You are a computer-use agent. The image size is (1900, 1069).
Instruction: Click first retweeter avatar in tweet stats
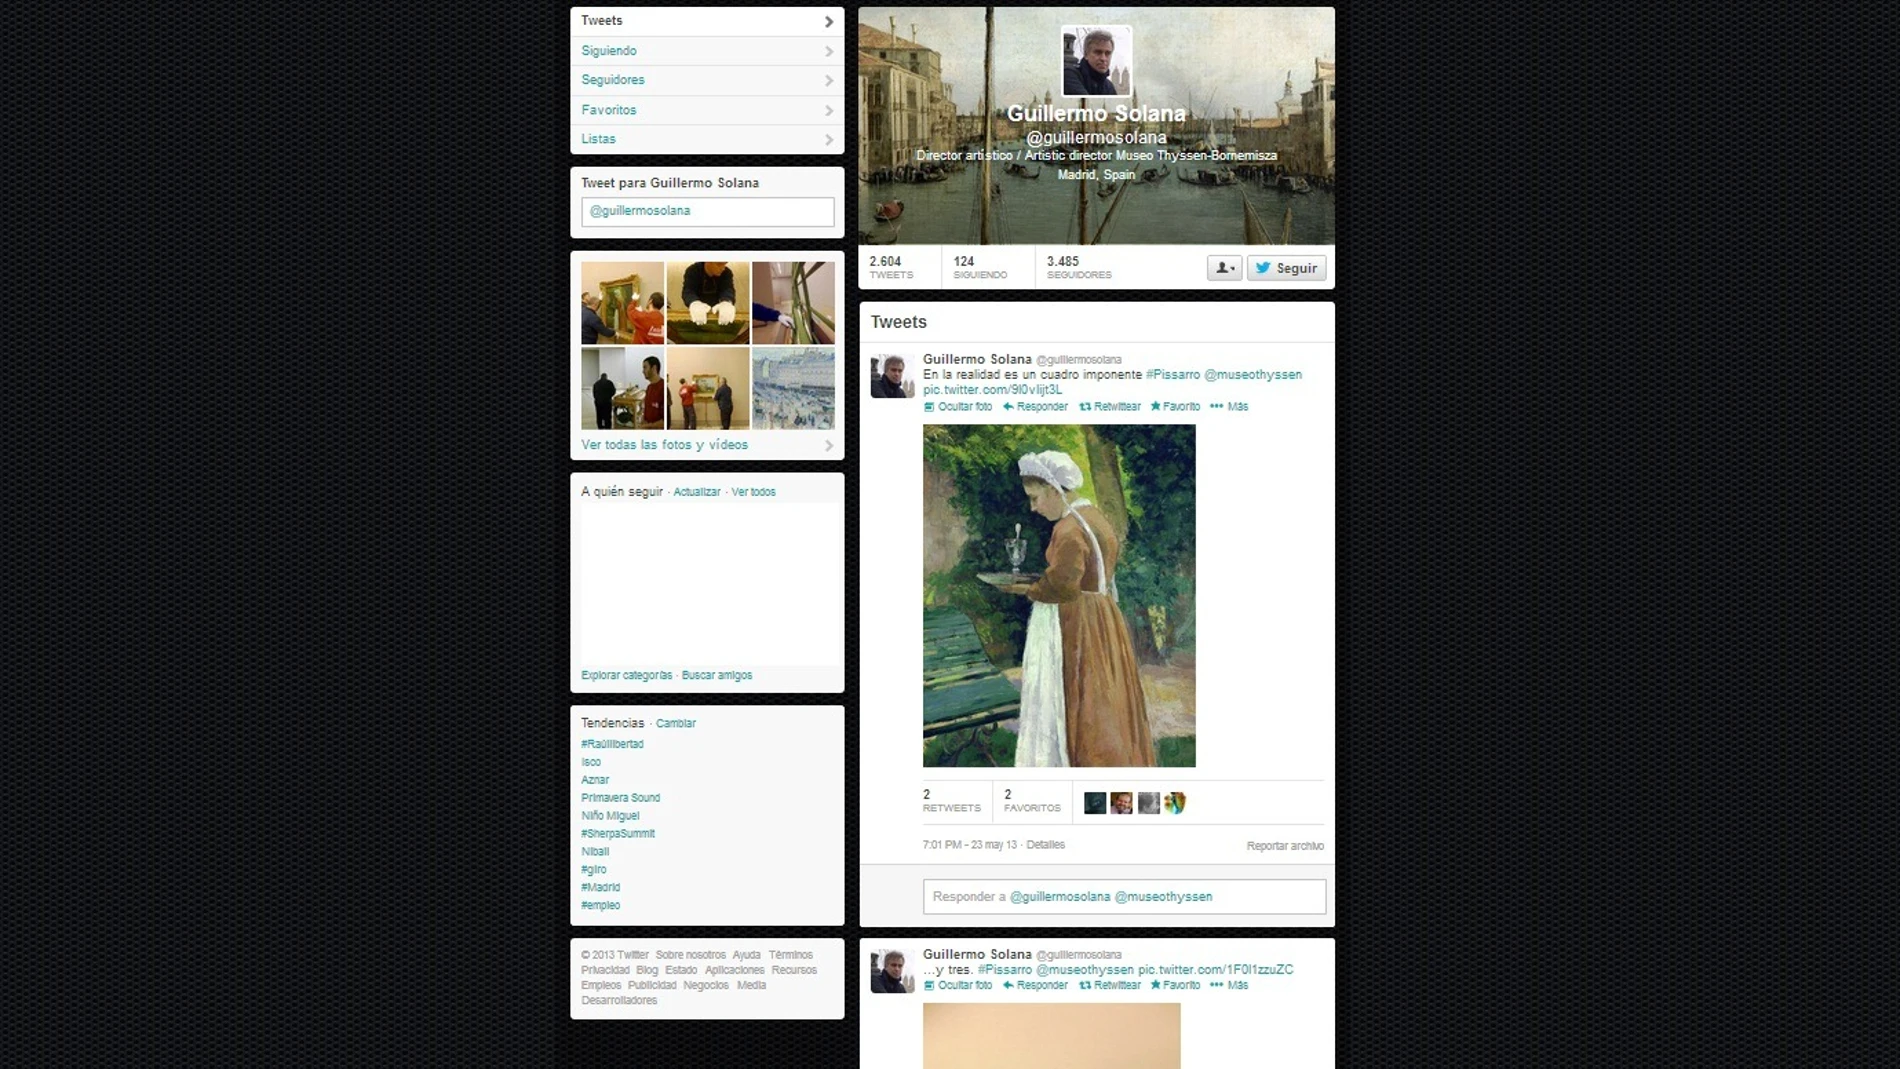tap(1095, 803)
